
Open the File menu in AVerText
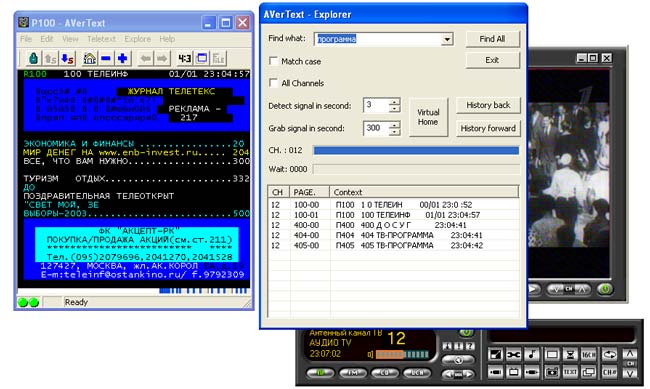point(26,39)
